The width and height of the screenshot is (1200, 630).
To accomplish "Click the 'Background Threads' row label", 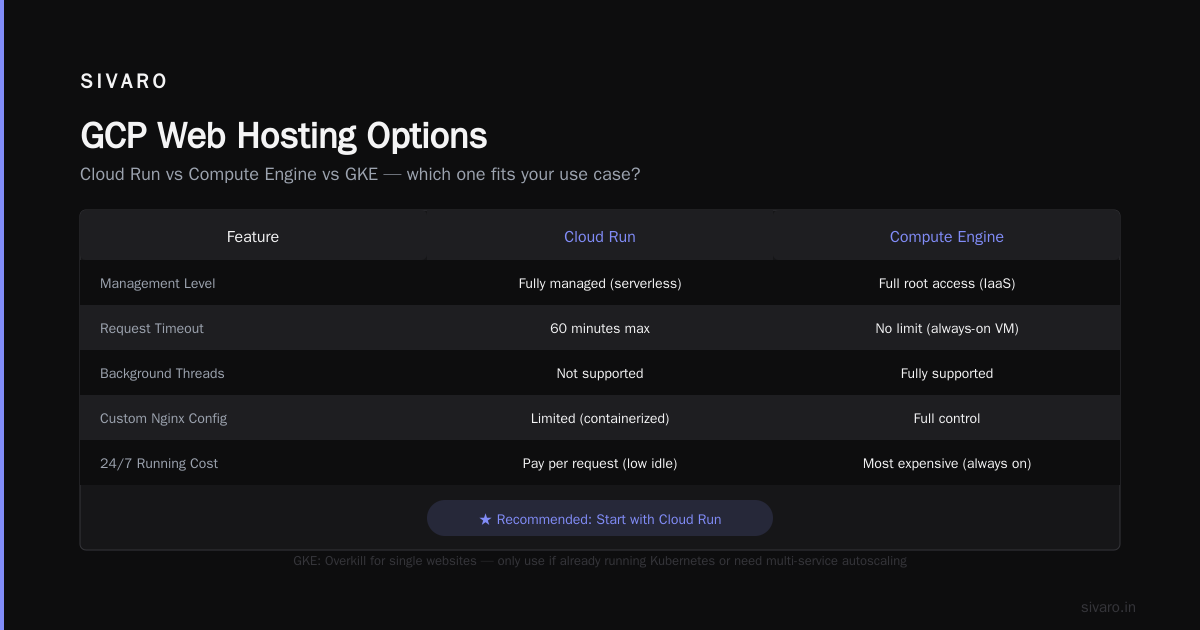I will (162, 373).
